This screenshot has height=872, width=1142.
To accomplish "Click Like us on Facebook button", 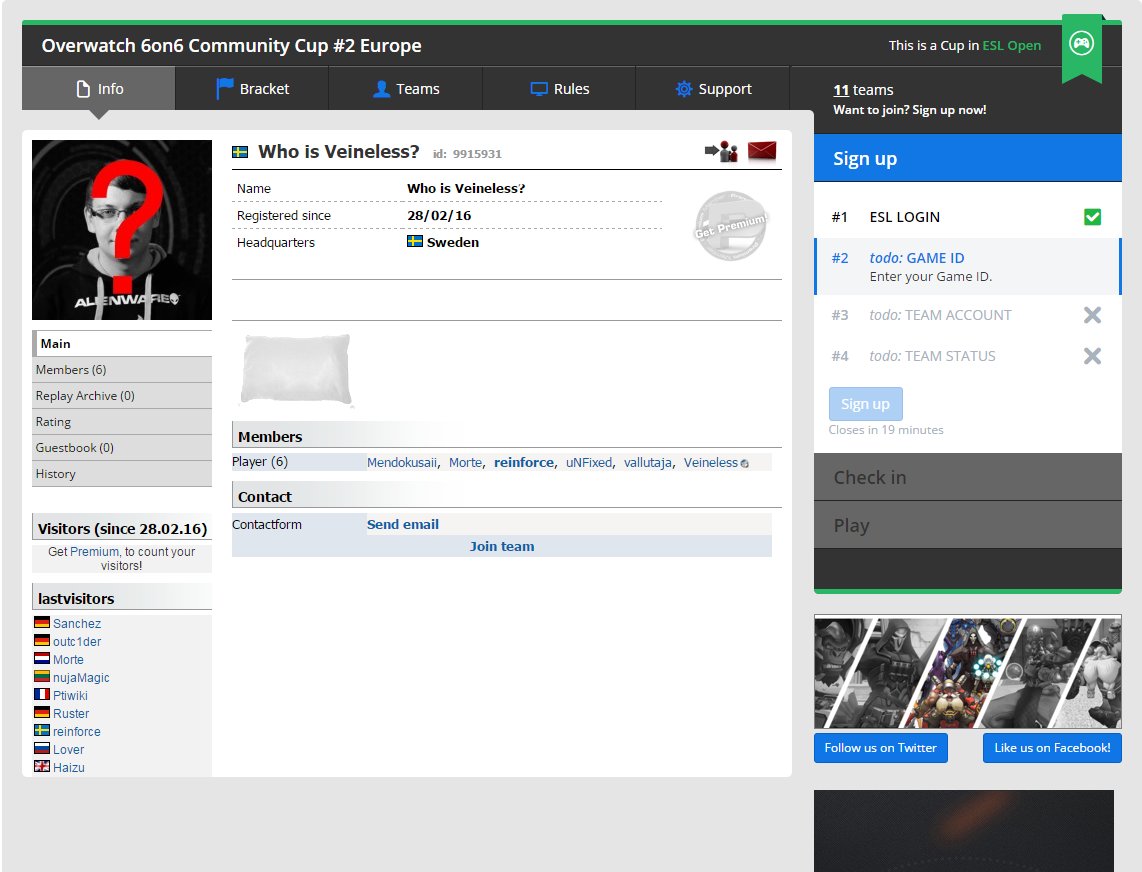I will [x=1052, y=748].
